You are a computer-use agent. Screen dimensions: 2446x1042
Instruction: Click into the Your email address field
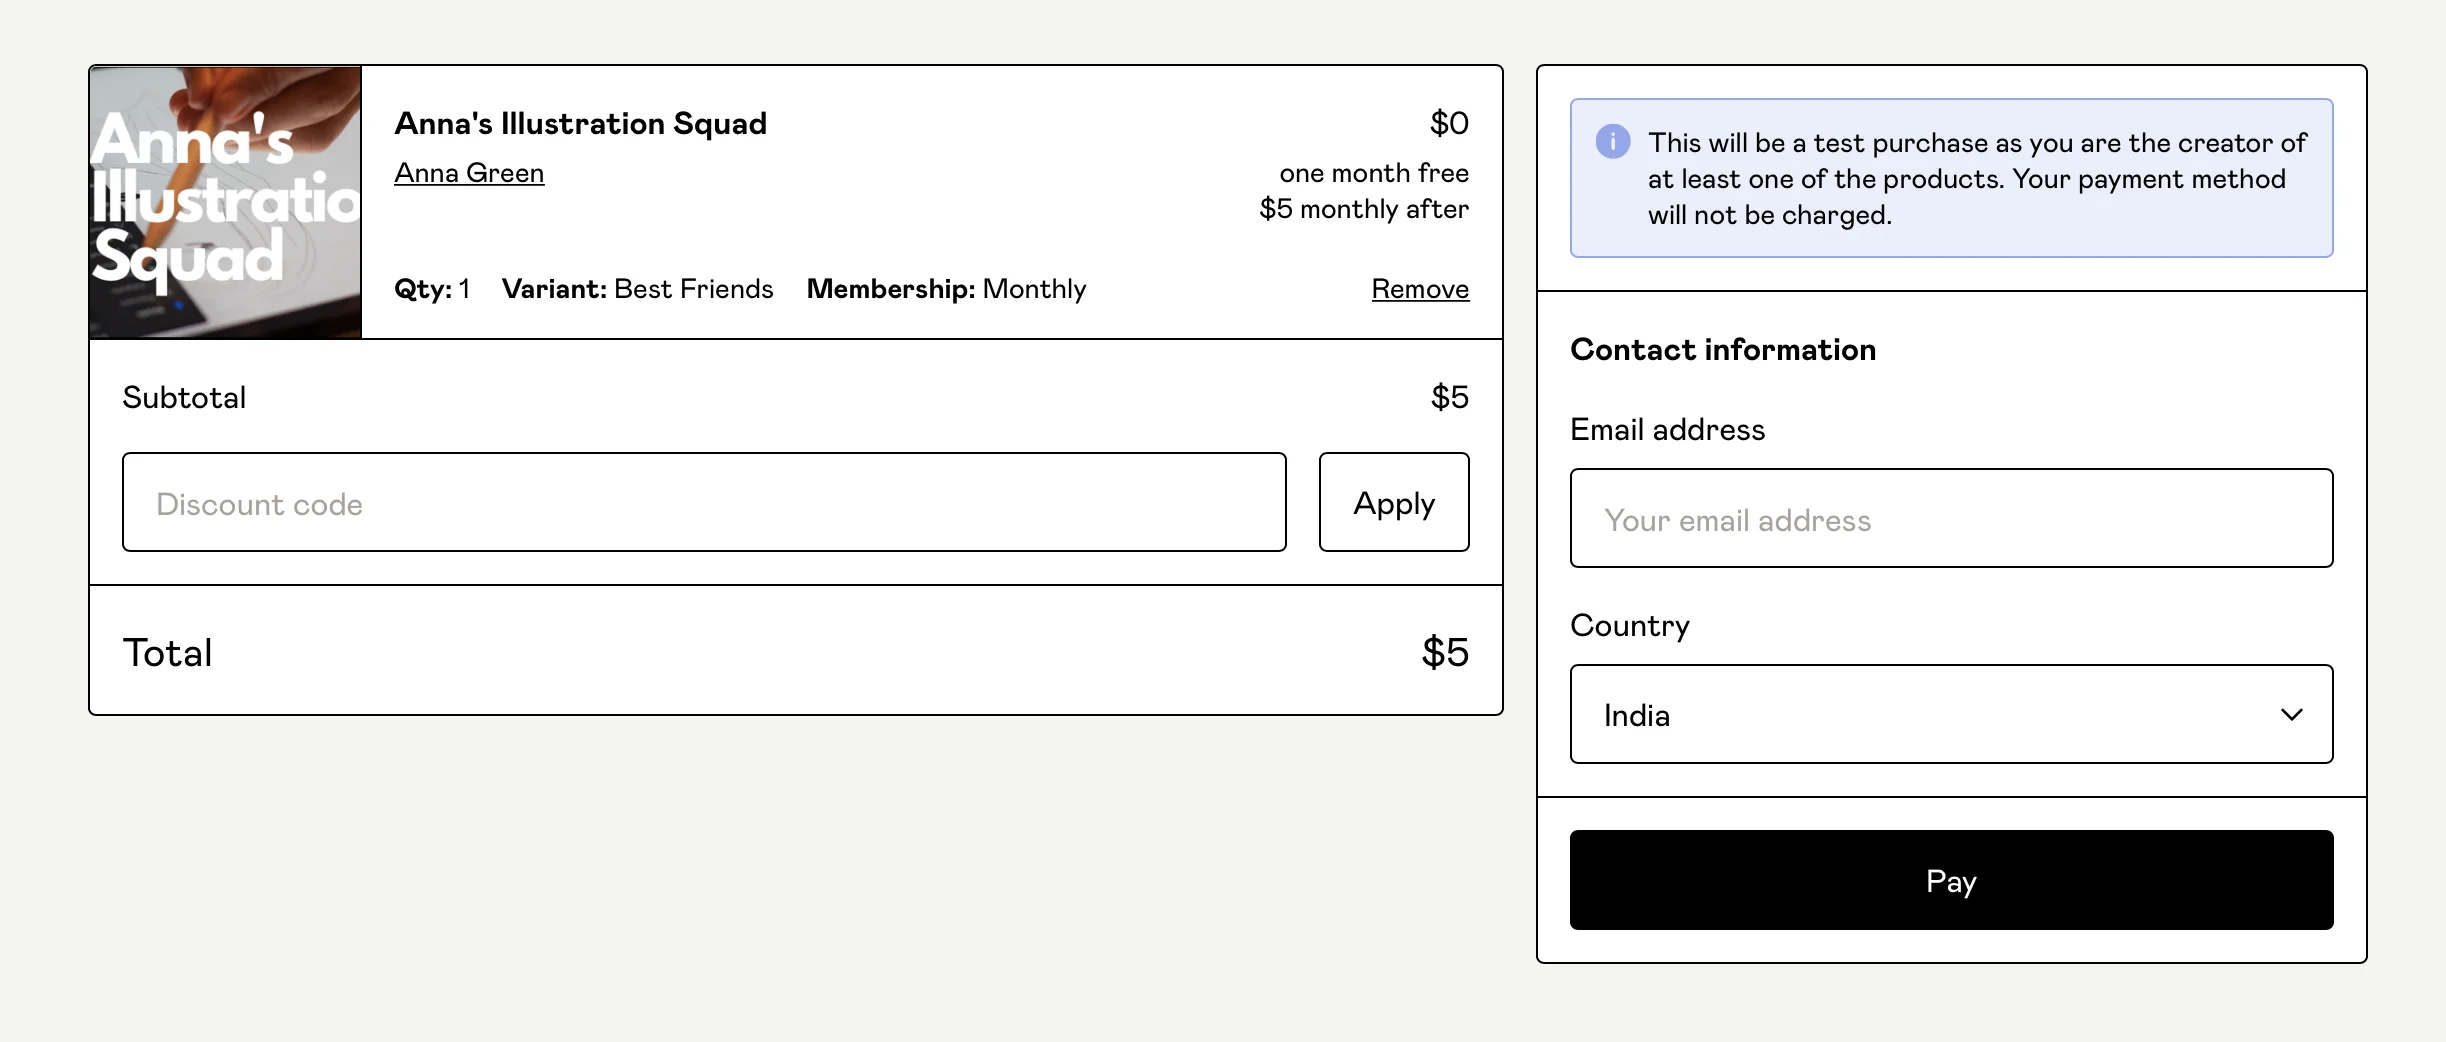click(1950, 519)
